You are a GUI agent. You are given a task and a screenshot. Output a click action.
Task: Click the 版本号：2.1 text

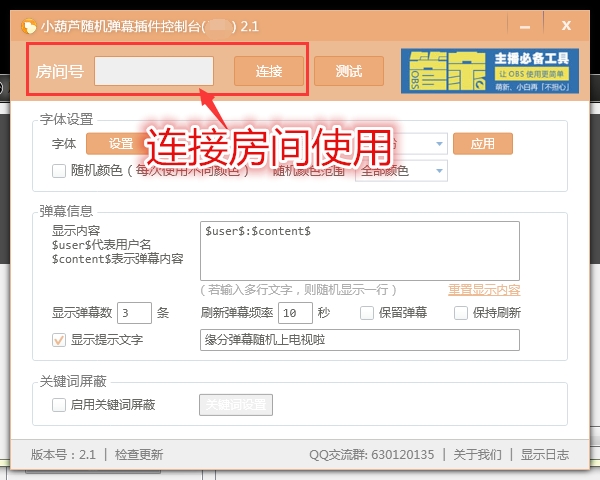pos(63,455)
